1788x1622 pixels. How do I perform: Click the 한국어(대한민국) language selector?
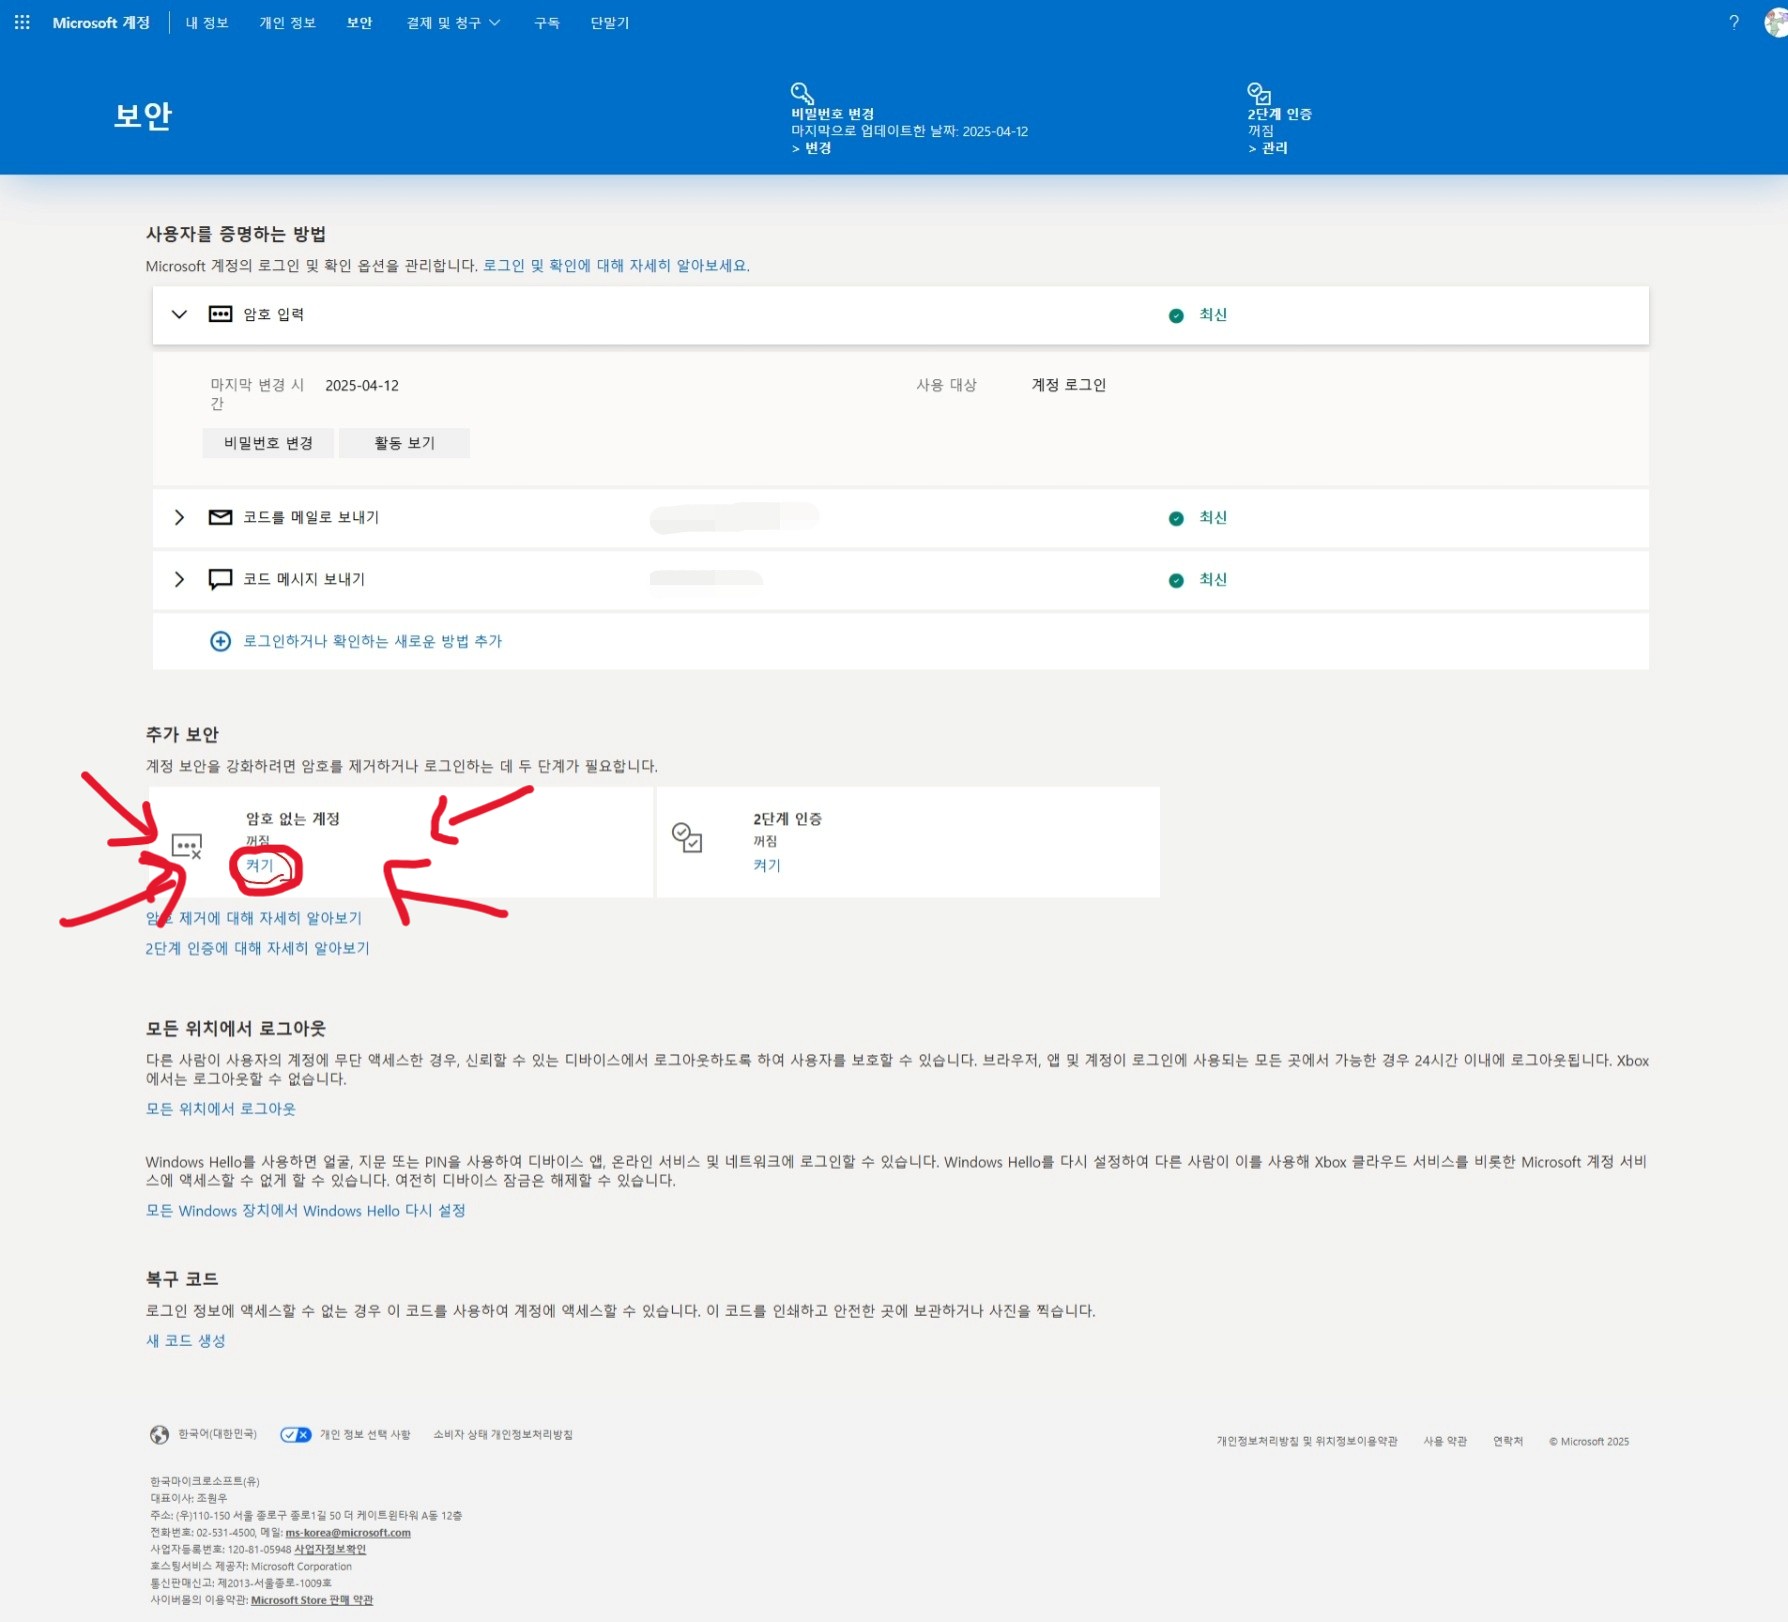point(217,1434)
